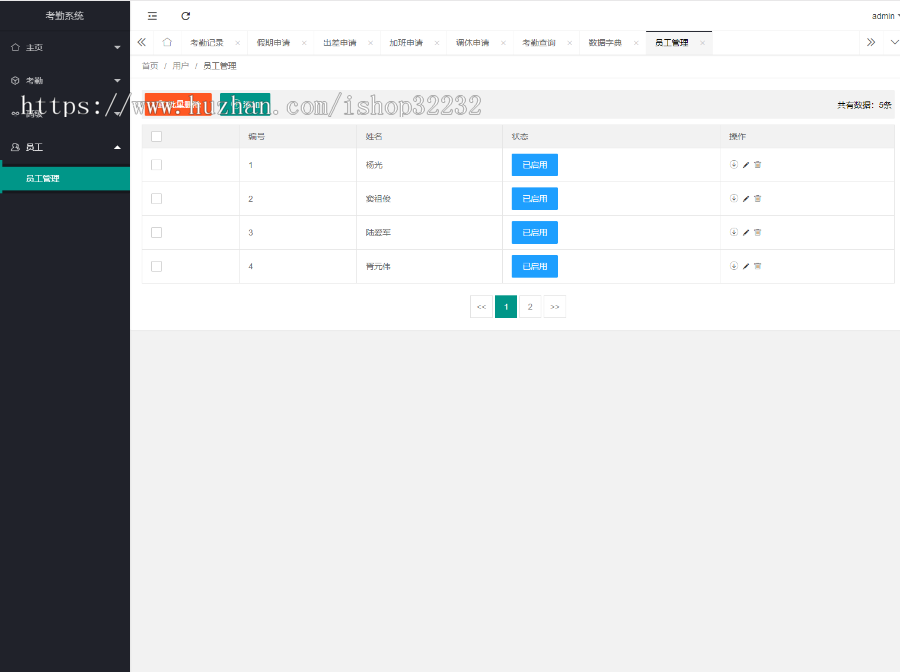The height and width of the screenshot is (672, 900).
Task: Expand the 主页 sidebar menu
Action: click(x=65, y=47)
